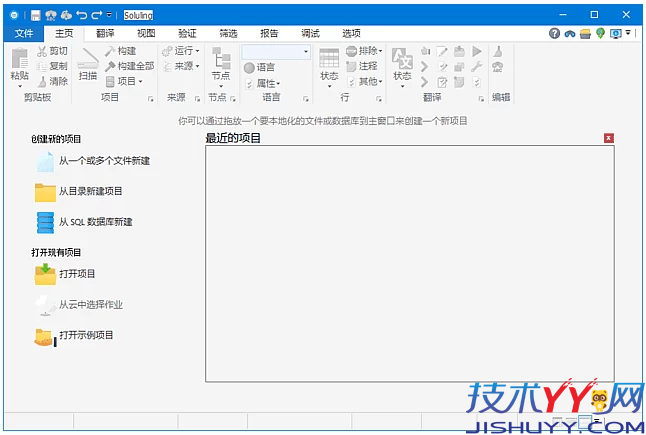
Task: Click the redo arrow in title bar
Action: [x=96, y=15]
